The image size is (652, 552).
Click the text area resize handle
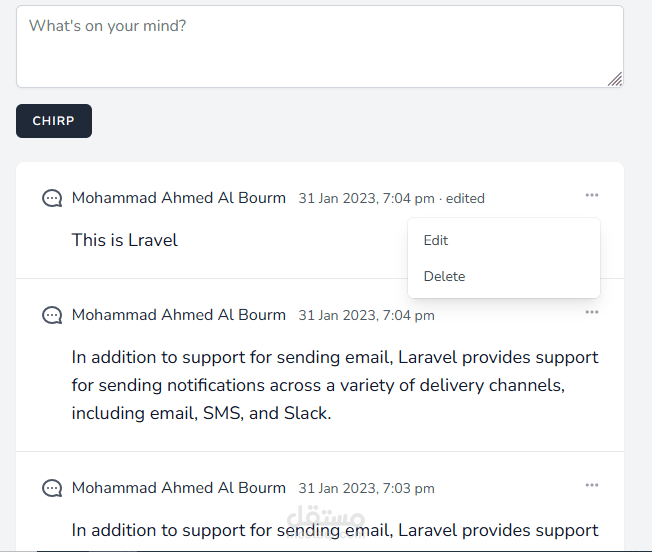tap(615, 79)
